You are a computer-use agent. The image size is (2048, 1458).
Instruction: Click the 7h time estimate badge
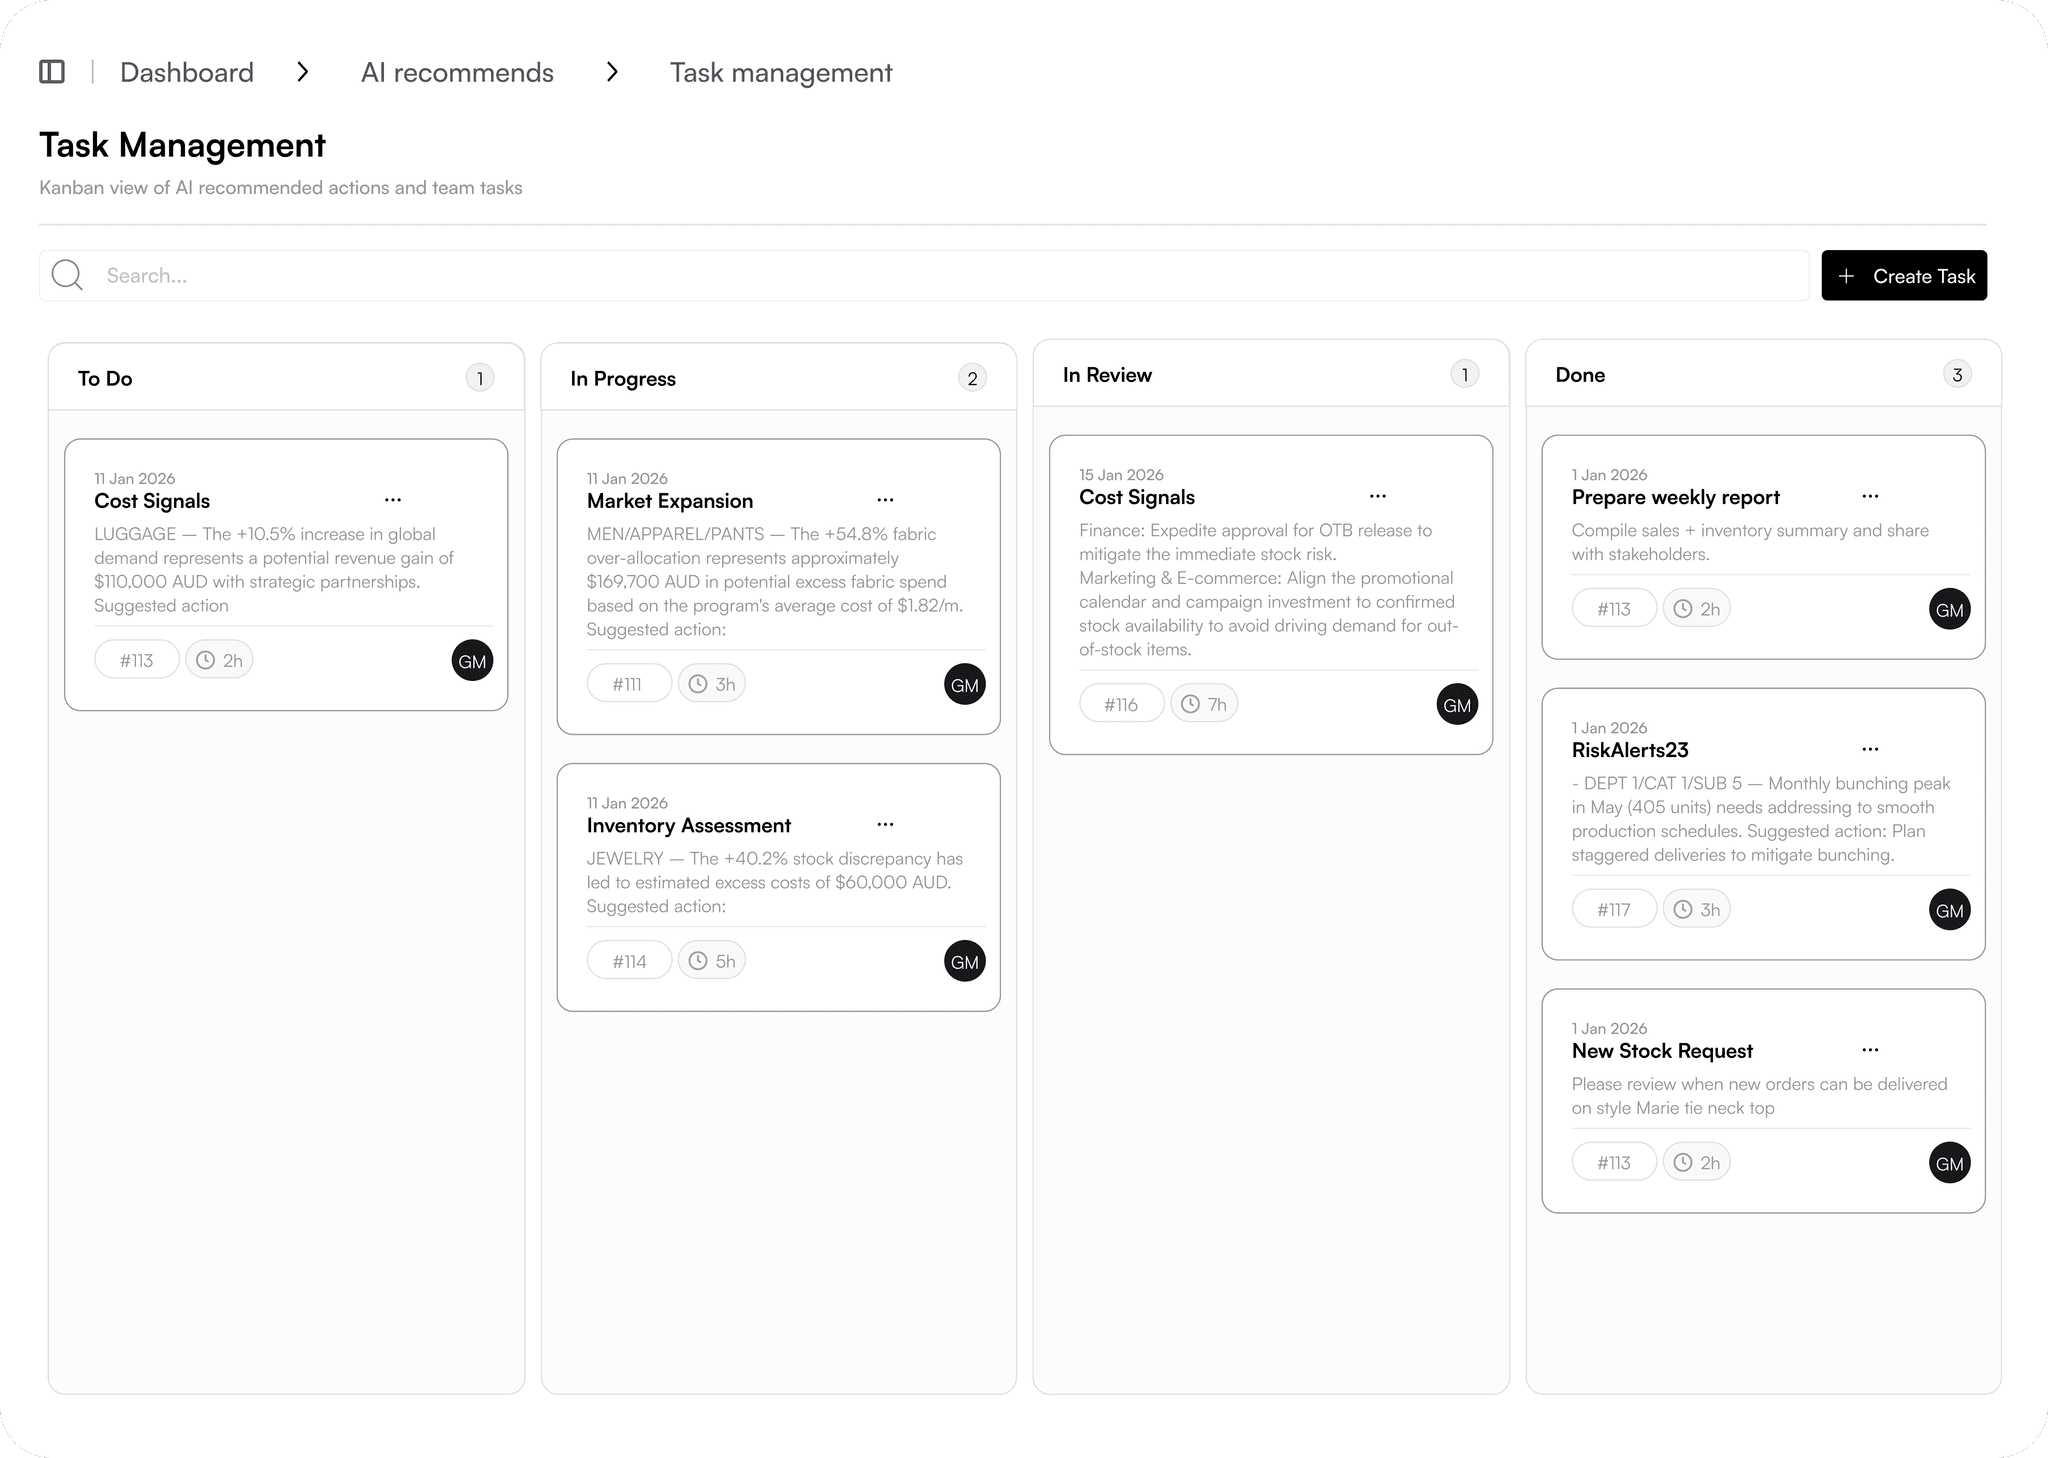click(1204, 704)
